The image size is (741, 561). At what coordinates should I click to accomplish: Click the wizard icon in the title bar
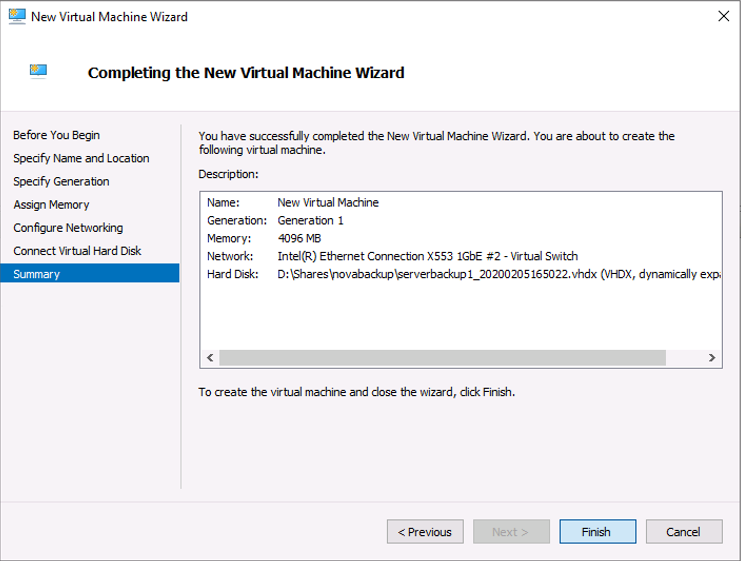click(x=15, y=17)
